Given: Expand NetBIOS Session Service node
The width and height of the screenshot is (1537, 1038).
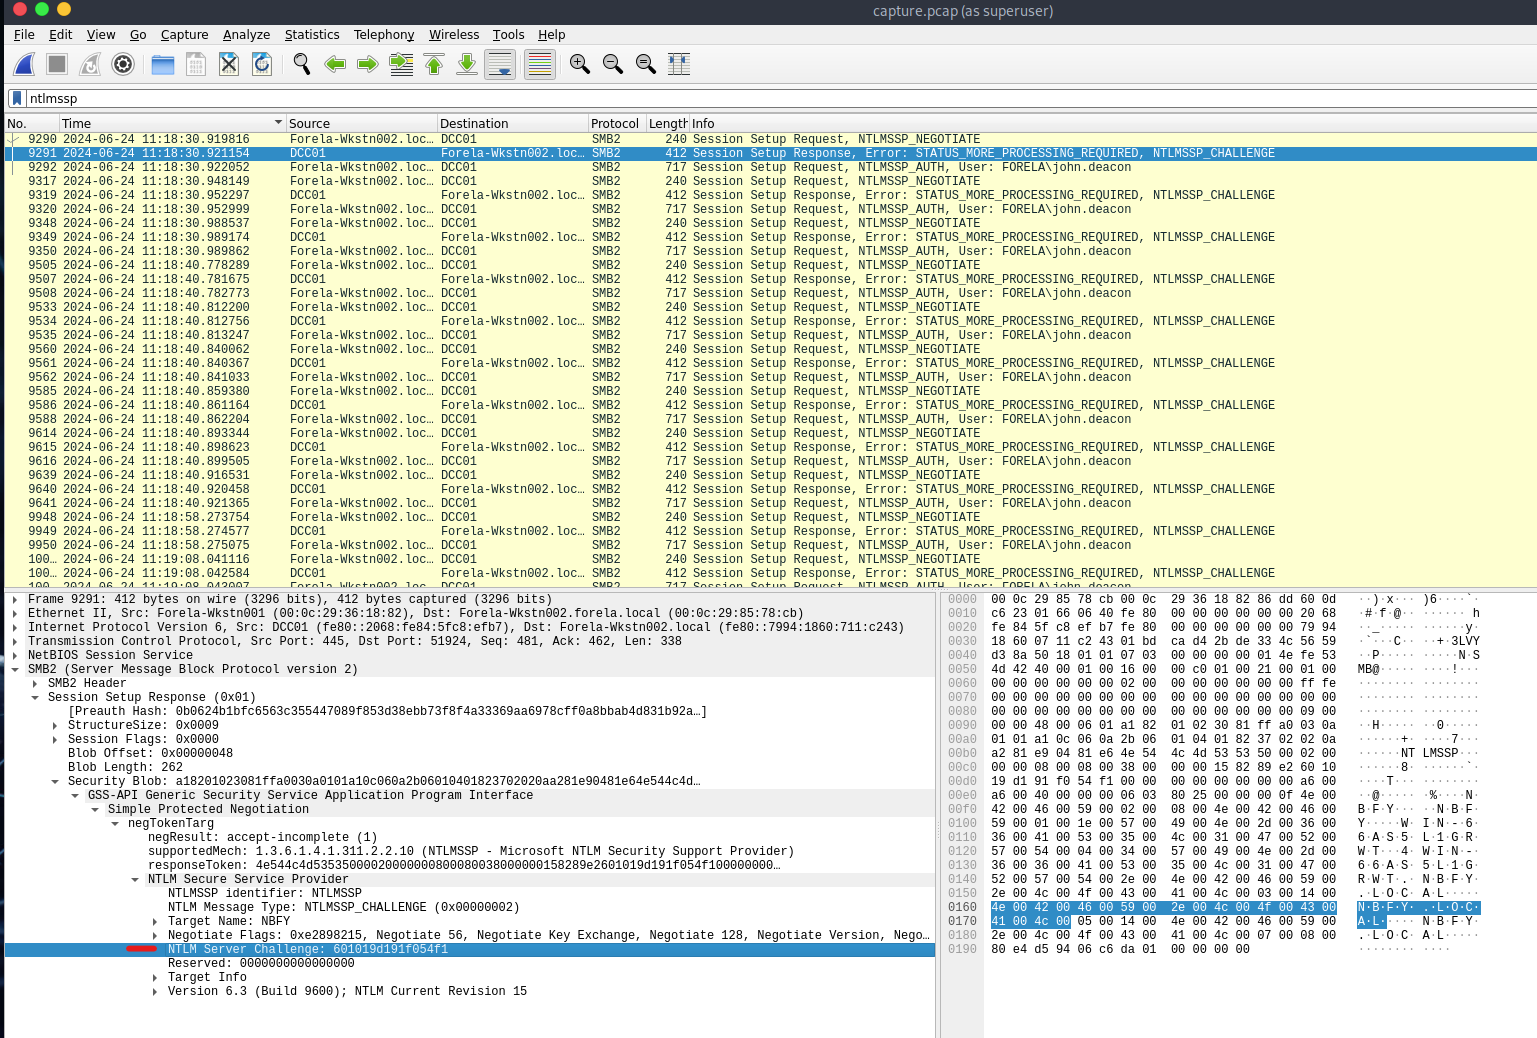Looking at the screenshot, I should tap(15, 655).
